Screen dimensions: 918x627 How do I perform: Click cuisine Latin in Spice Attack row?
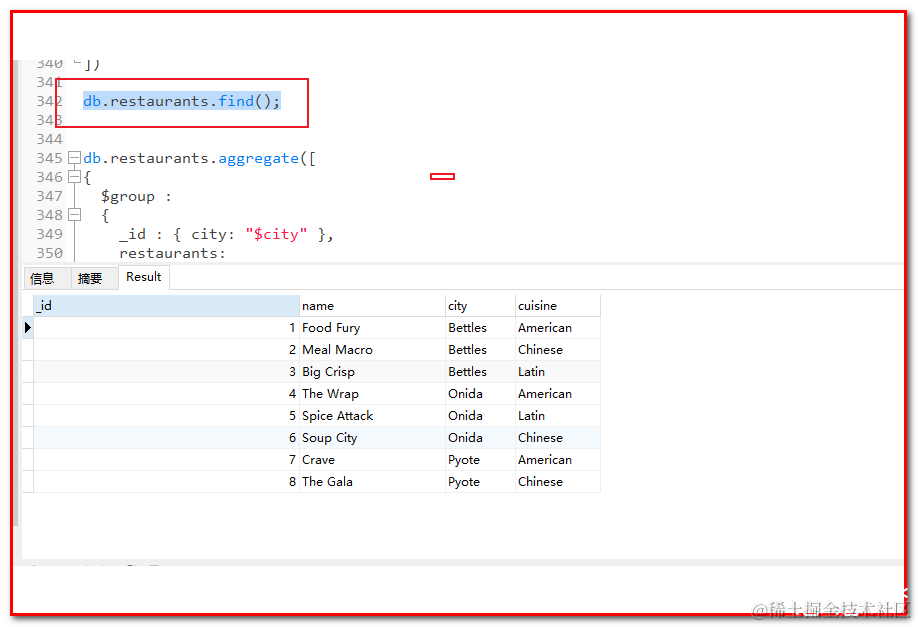[558, 416]
